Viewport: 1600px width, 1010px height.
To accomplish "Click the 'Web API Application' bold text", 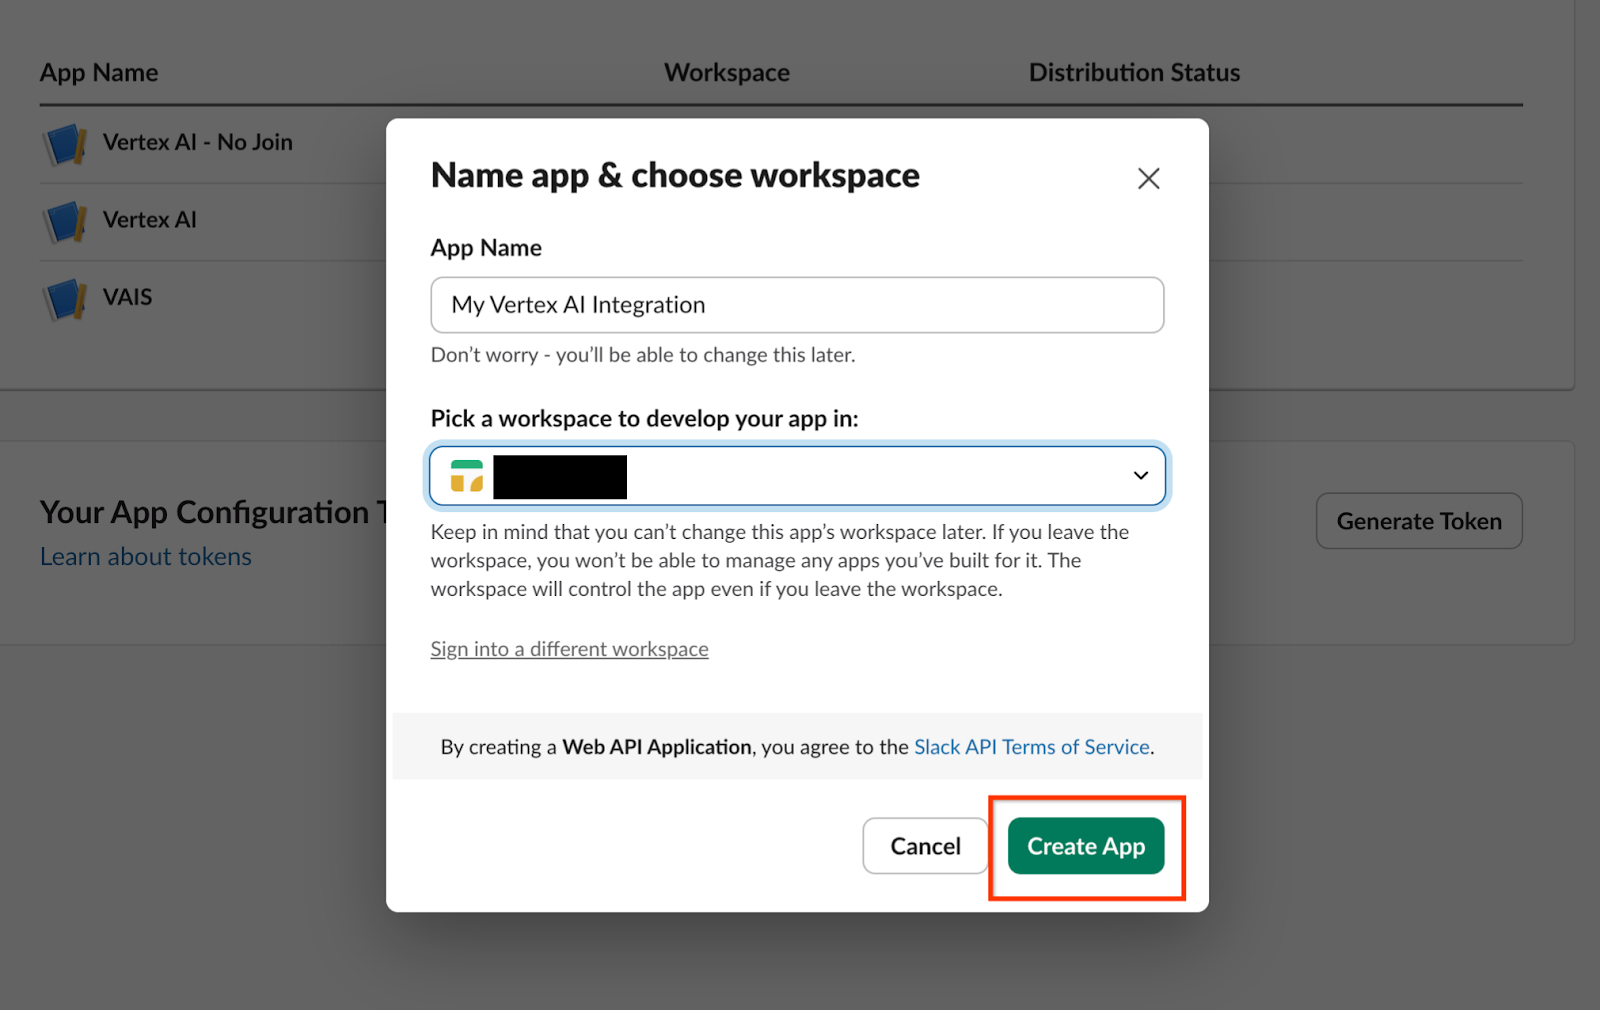I will (657, 747).
